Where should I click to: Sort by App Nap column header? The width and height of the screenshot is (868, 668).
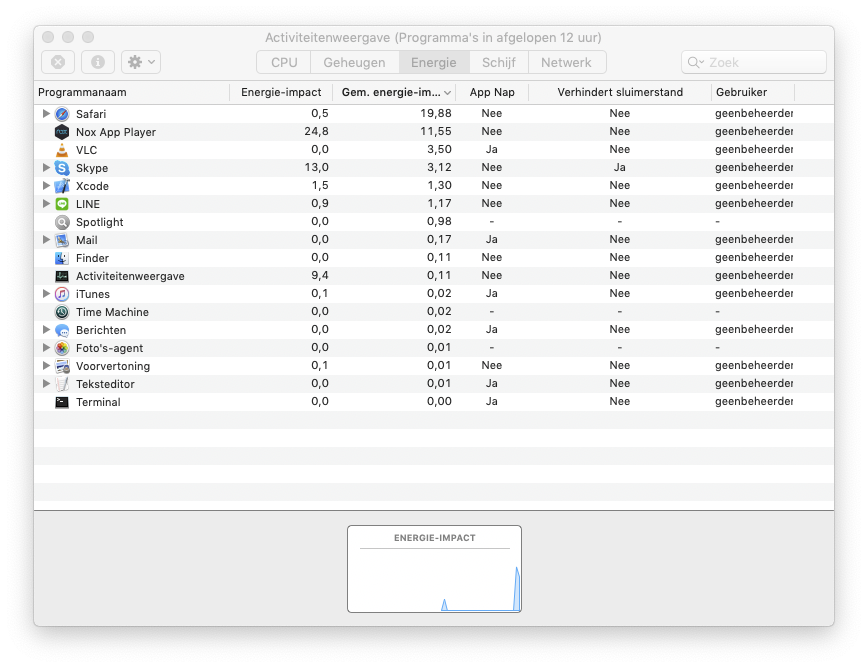(x=492, y=92)
